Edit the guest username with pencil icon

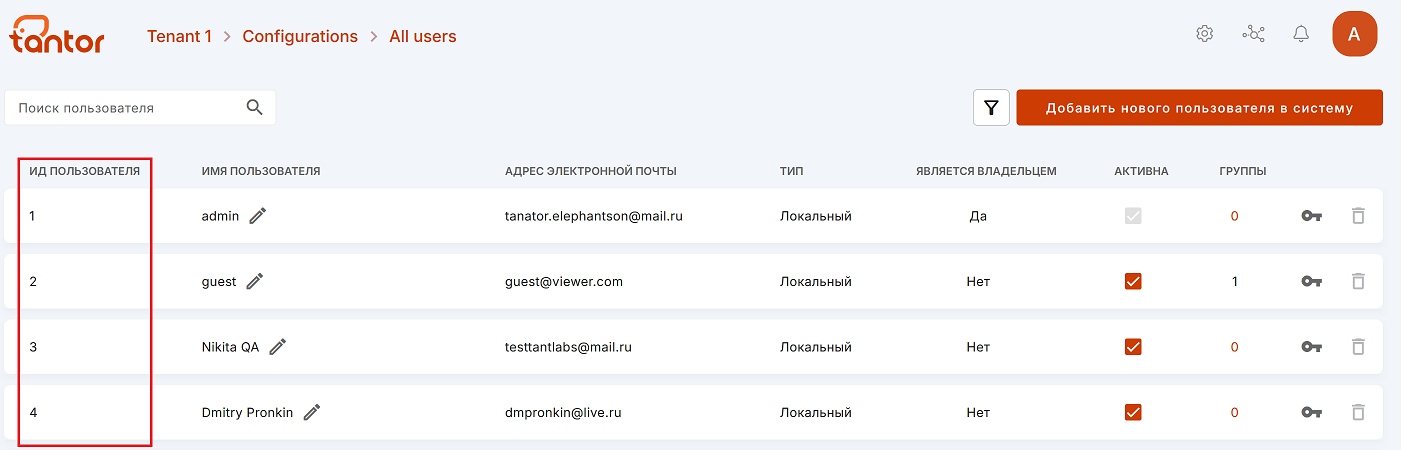point(255,282)
